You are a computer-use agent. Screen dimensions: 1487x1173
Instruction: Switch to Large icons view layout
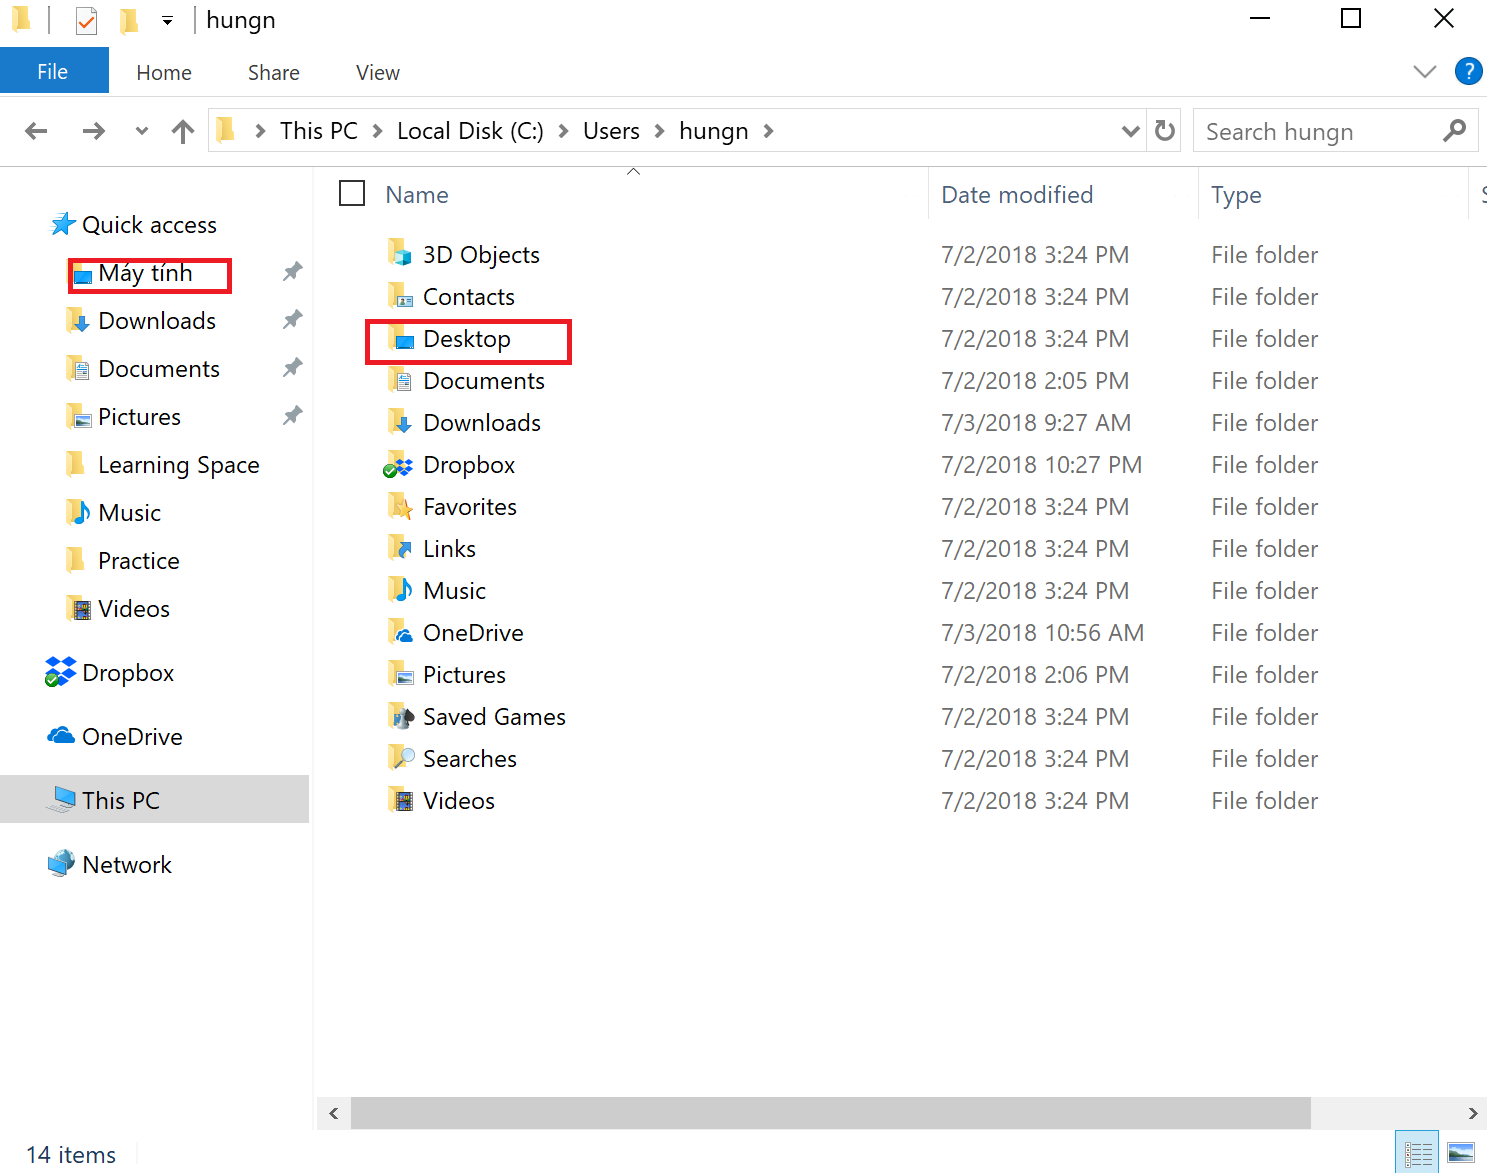pos(1461,1153)
